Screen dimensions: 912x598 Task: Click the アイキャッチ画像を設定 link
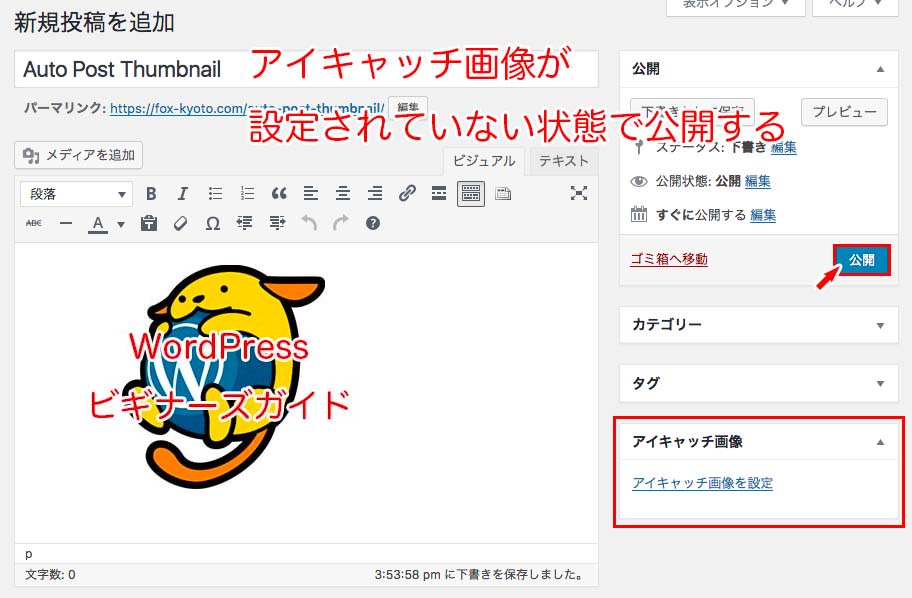703,483
